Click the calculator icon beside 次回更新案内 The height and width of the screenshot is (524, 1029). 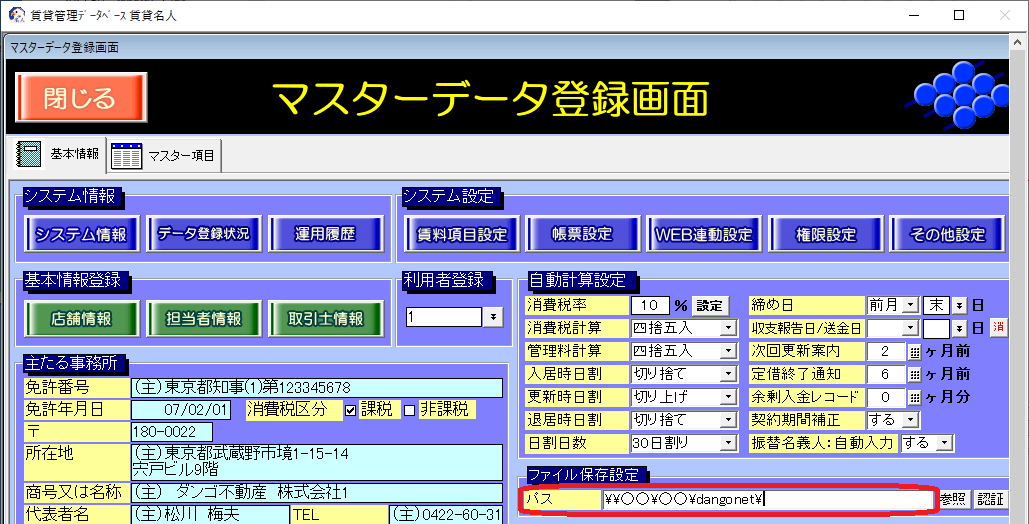914,351
